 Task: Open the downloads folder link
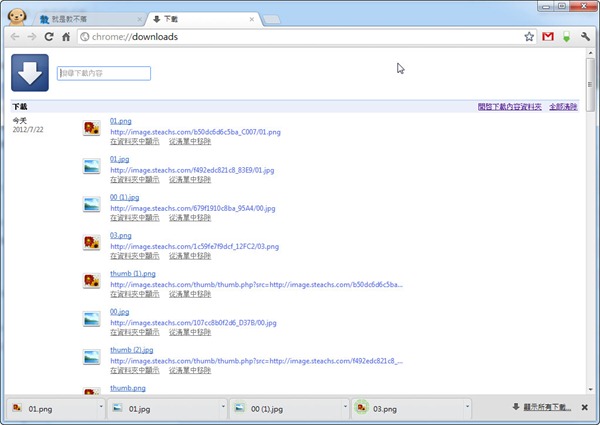click(511, 106)
